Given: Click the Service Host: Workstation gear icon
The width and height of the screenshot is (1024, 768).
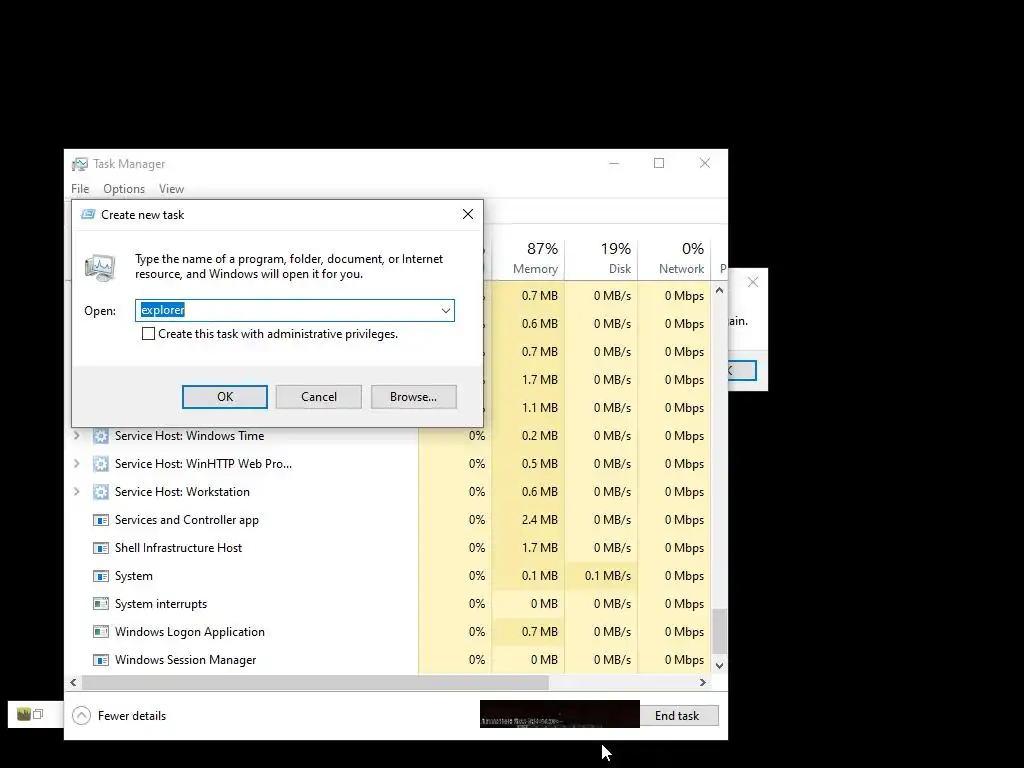Looking at the screenshot, I should 101,492.
